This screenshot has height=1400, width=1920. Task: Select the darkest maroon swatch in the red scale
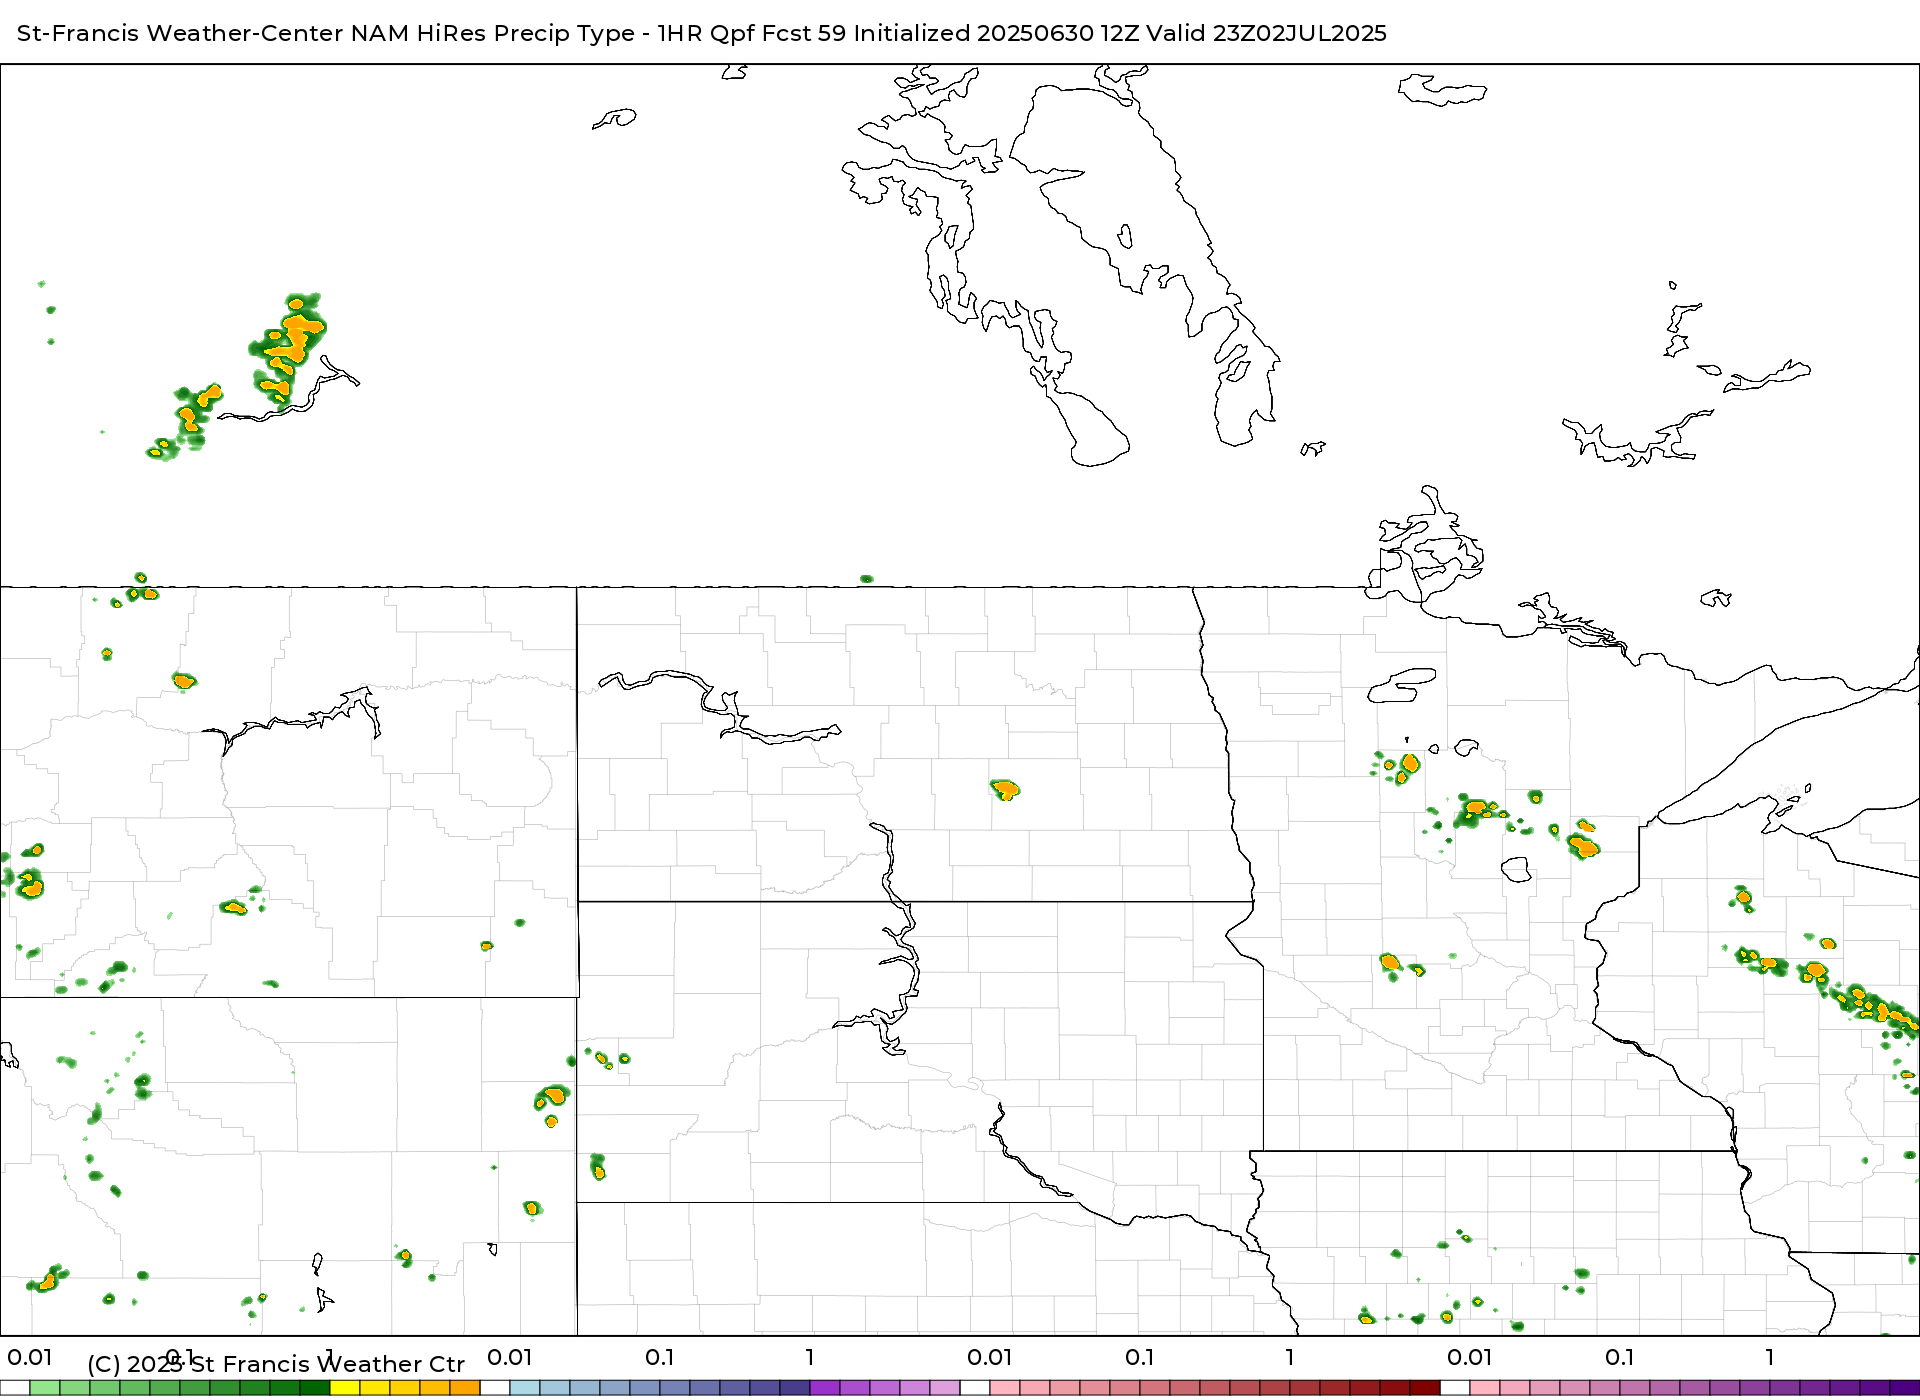tap(1425, 1388)
